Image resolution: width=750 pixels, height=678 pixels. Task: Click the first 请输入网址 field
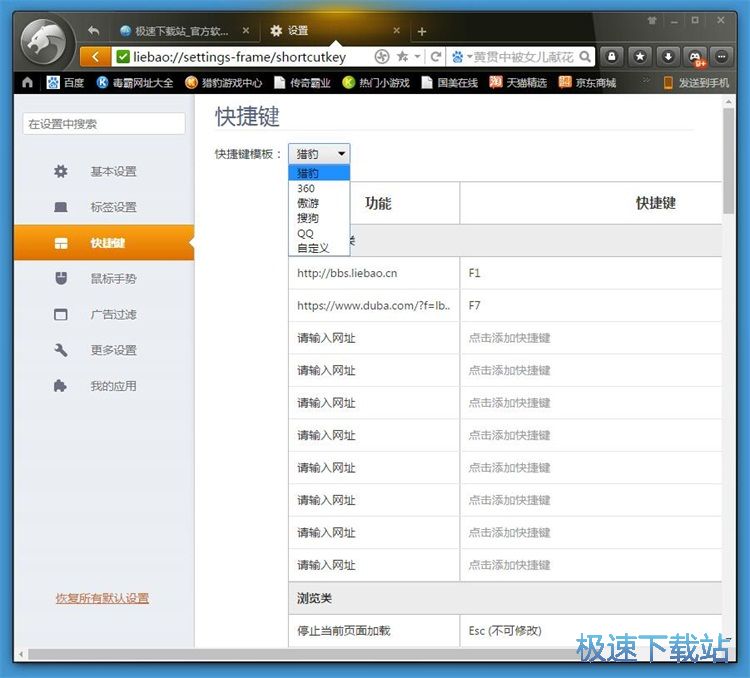click(374, 338)
